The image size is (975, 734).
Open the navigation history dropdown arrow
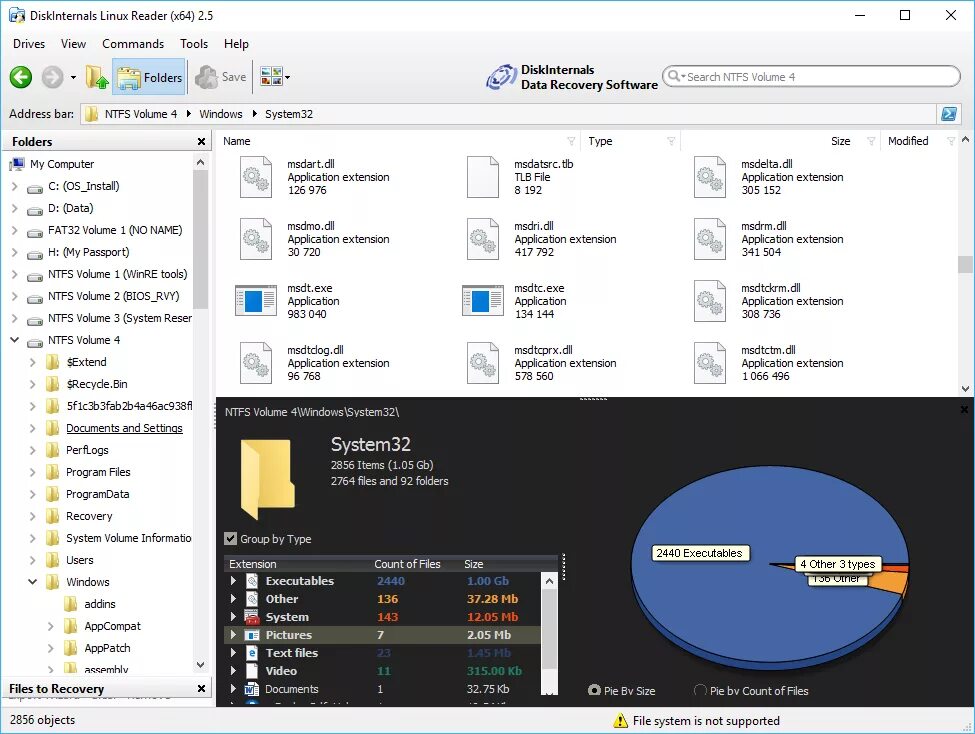[x=73, y=78]
